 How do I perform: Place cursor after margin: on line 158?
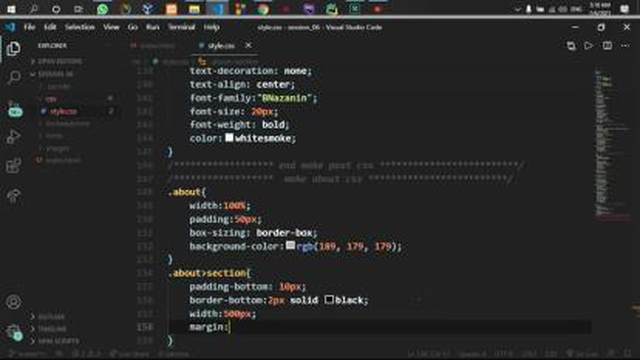point(230,327)
